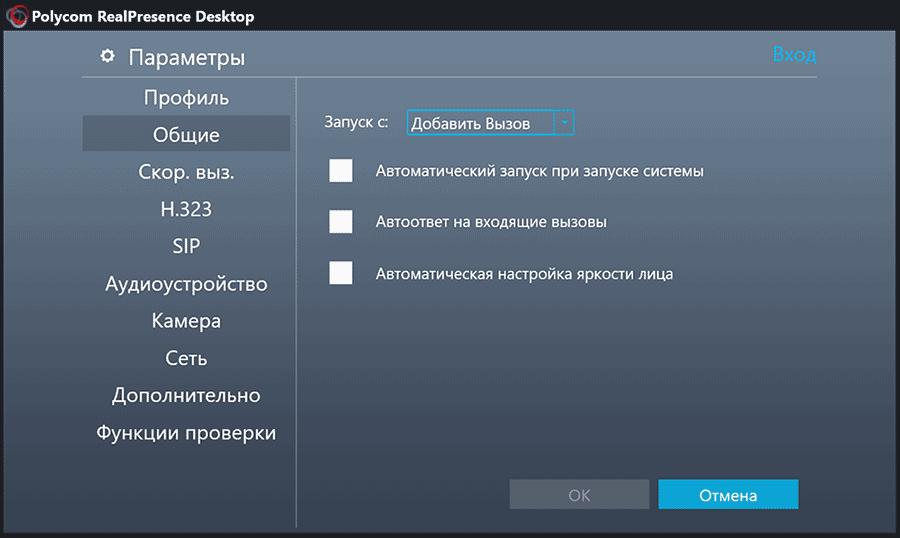Image resolution: width=900 pixels, height=538 pixels.
Task: Open the Сеть settings section
Action: [x=186, y=358]
